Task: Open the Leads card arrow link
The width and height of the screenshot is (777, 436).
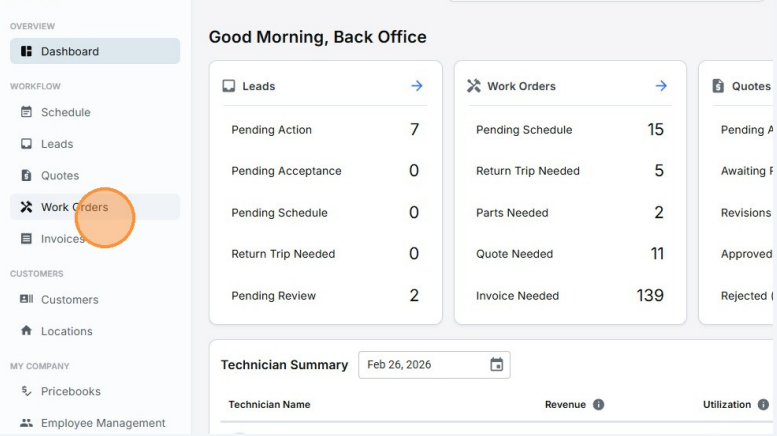Action: [416, 86]
